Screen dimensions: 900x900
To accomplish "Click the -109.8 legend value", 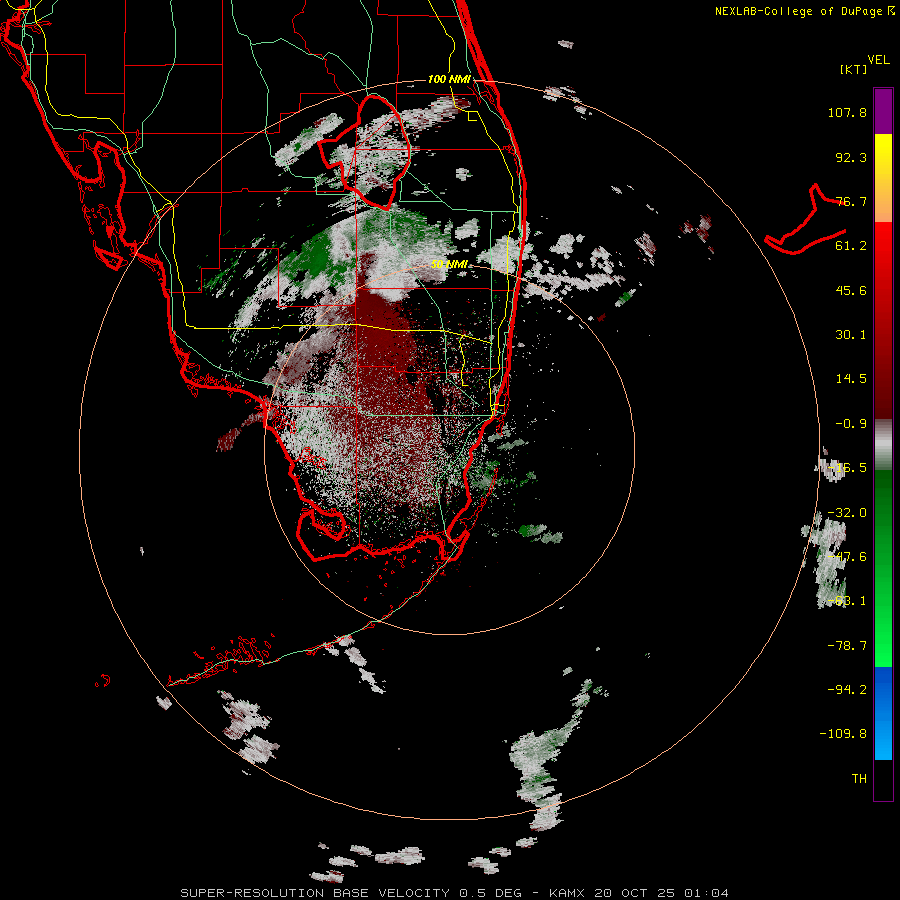I will tap(843, 734).
